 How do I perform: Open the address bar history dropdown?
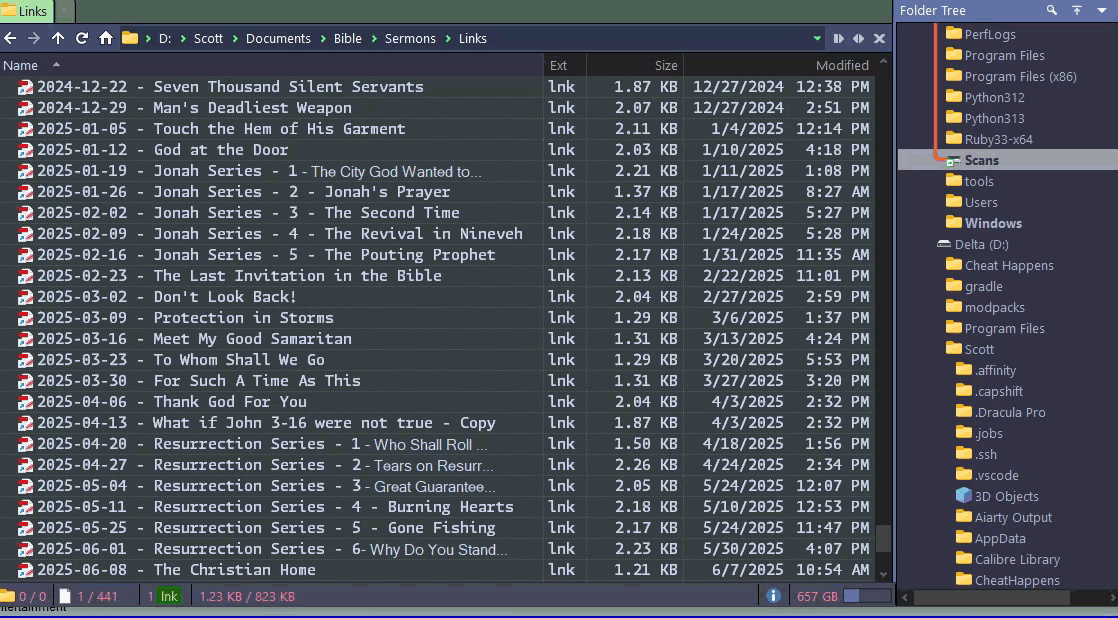coord(817,38)
